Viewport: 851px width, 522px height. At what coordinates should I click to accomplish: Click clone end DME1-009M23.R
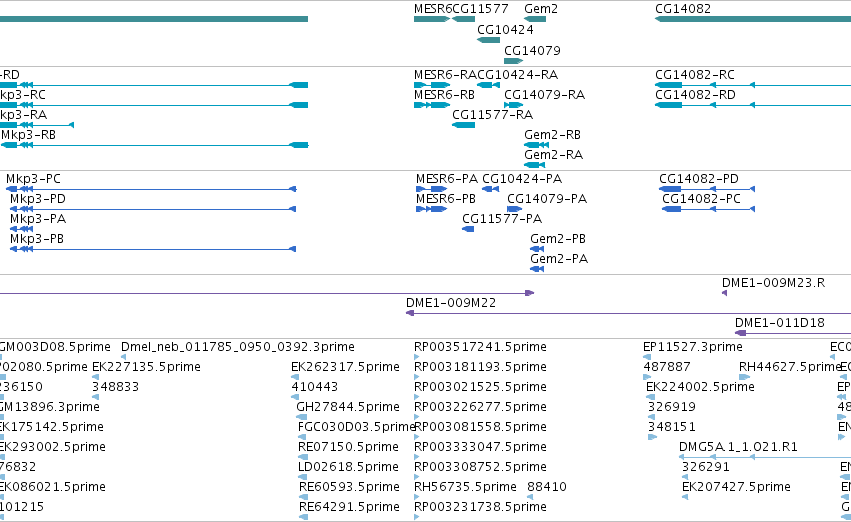[725, 293]
